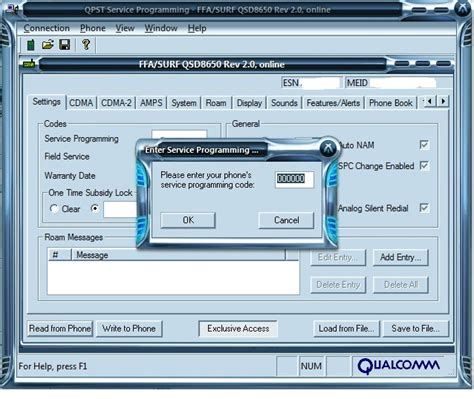Image resolution: width=474 pixels, height=399 pixels.
Task: Switch to the CDMA-2 tab
Action: pos(116,103)
